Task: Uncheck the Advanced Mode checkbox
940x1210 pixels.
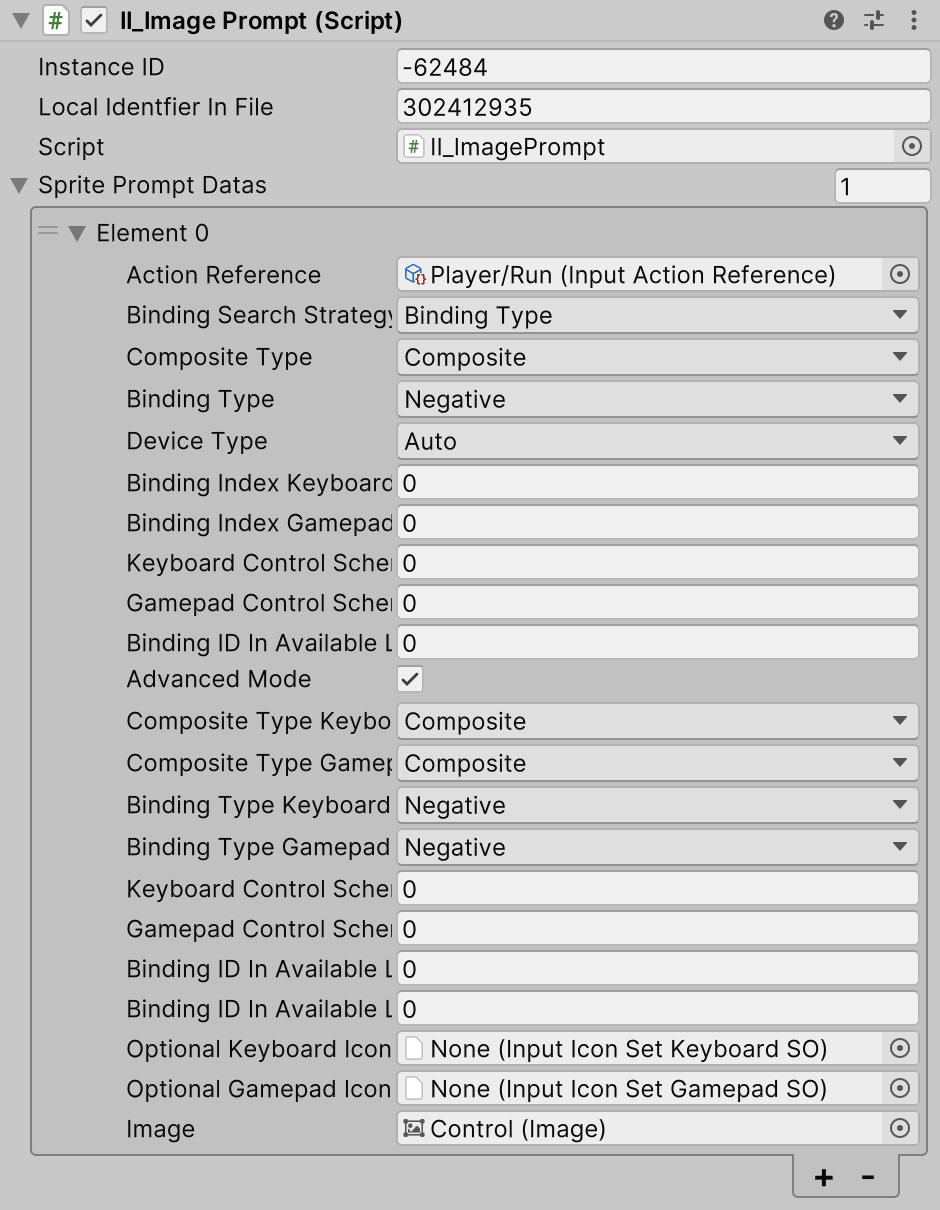Action: 408,679
